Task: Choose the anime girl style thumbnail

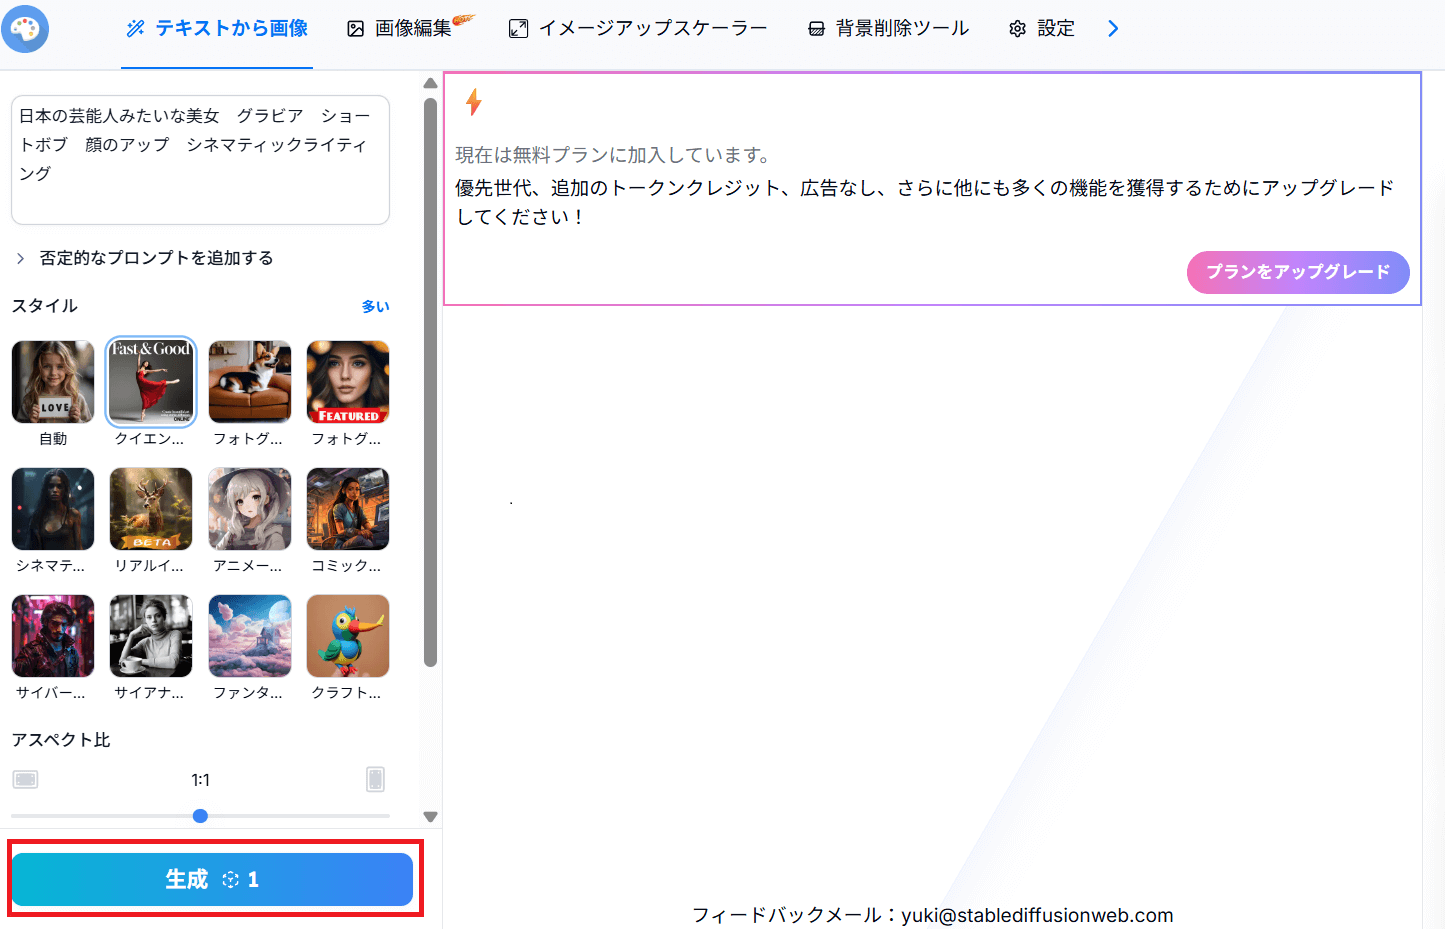Action: 250,509
